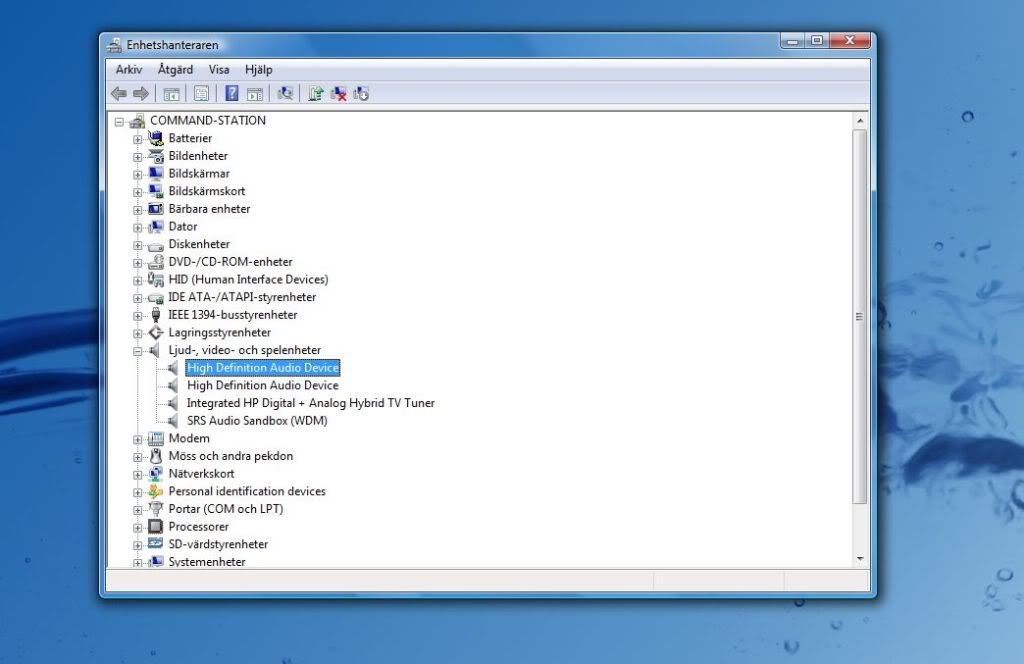Select the Bildskärmskort label
The width and height of the screenshot is (1024, 664).
[207, 191]
